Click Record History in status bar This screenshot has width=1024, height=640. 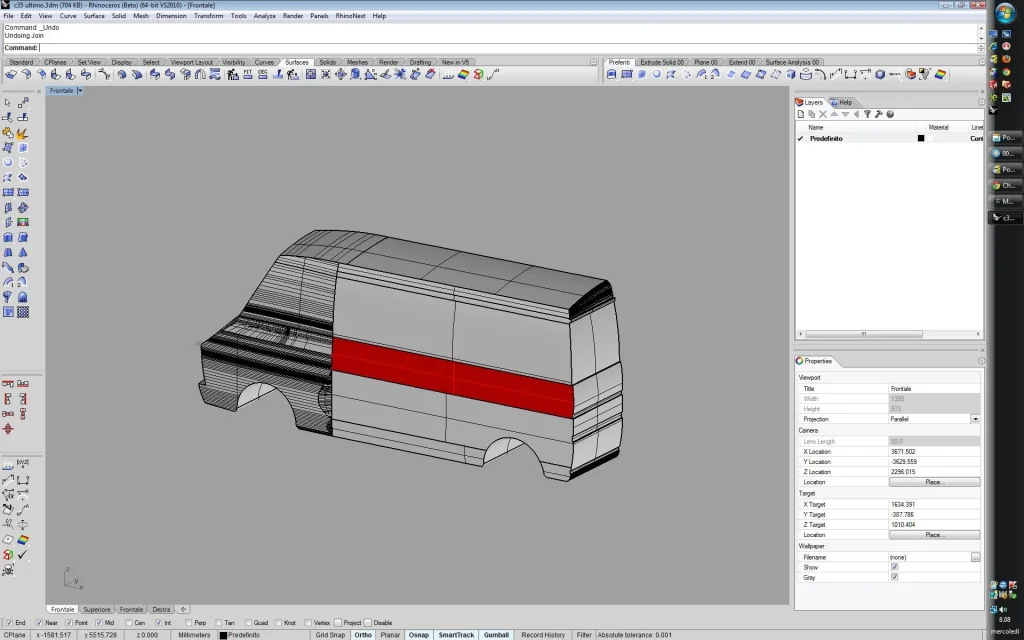click(x=543, y=635)
